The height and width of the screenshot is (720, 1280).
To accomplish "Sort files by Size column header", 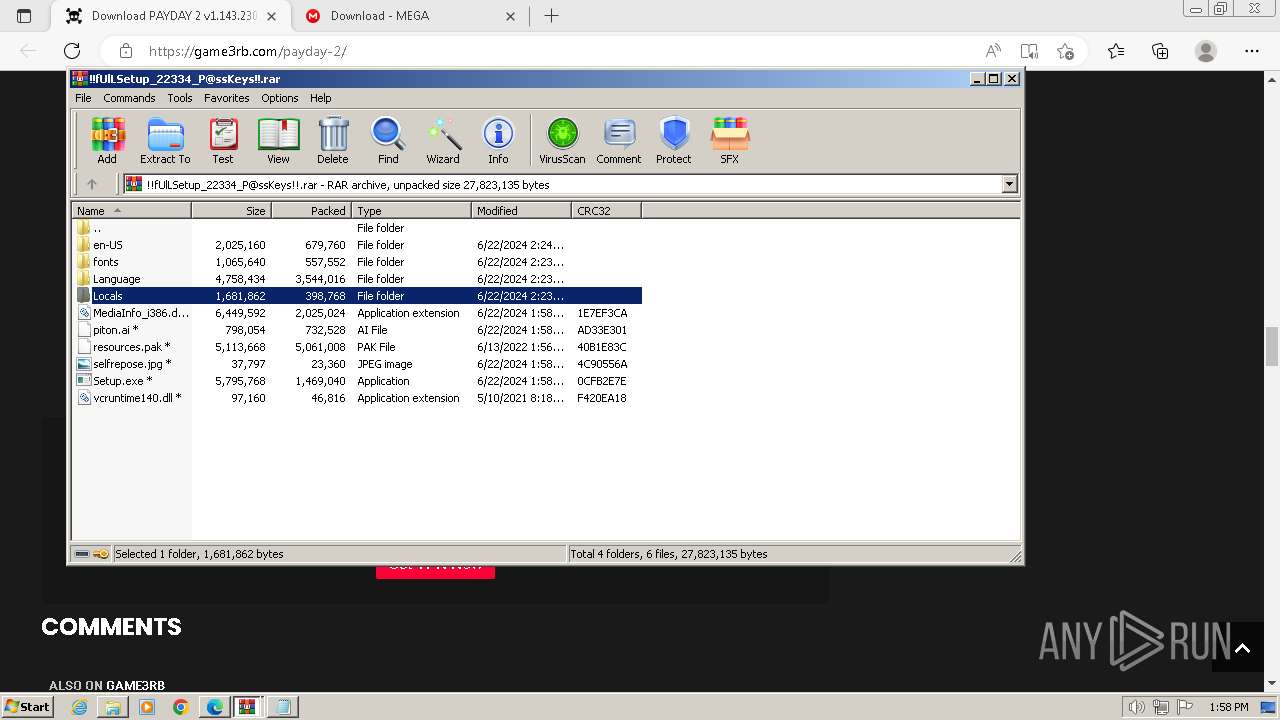I will point(231,211).
